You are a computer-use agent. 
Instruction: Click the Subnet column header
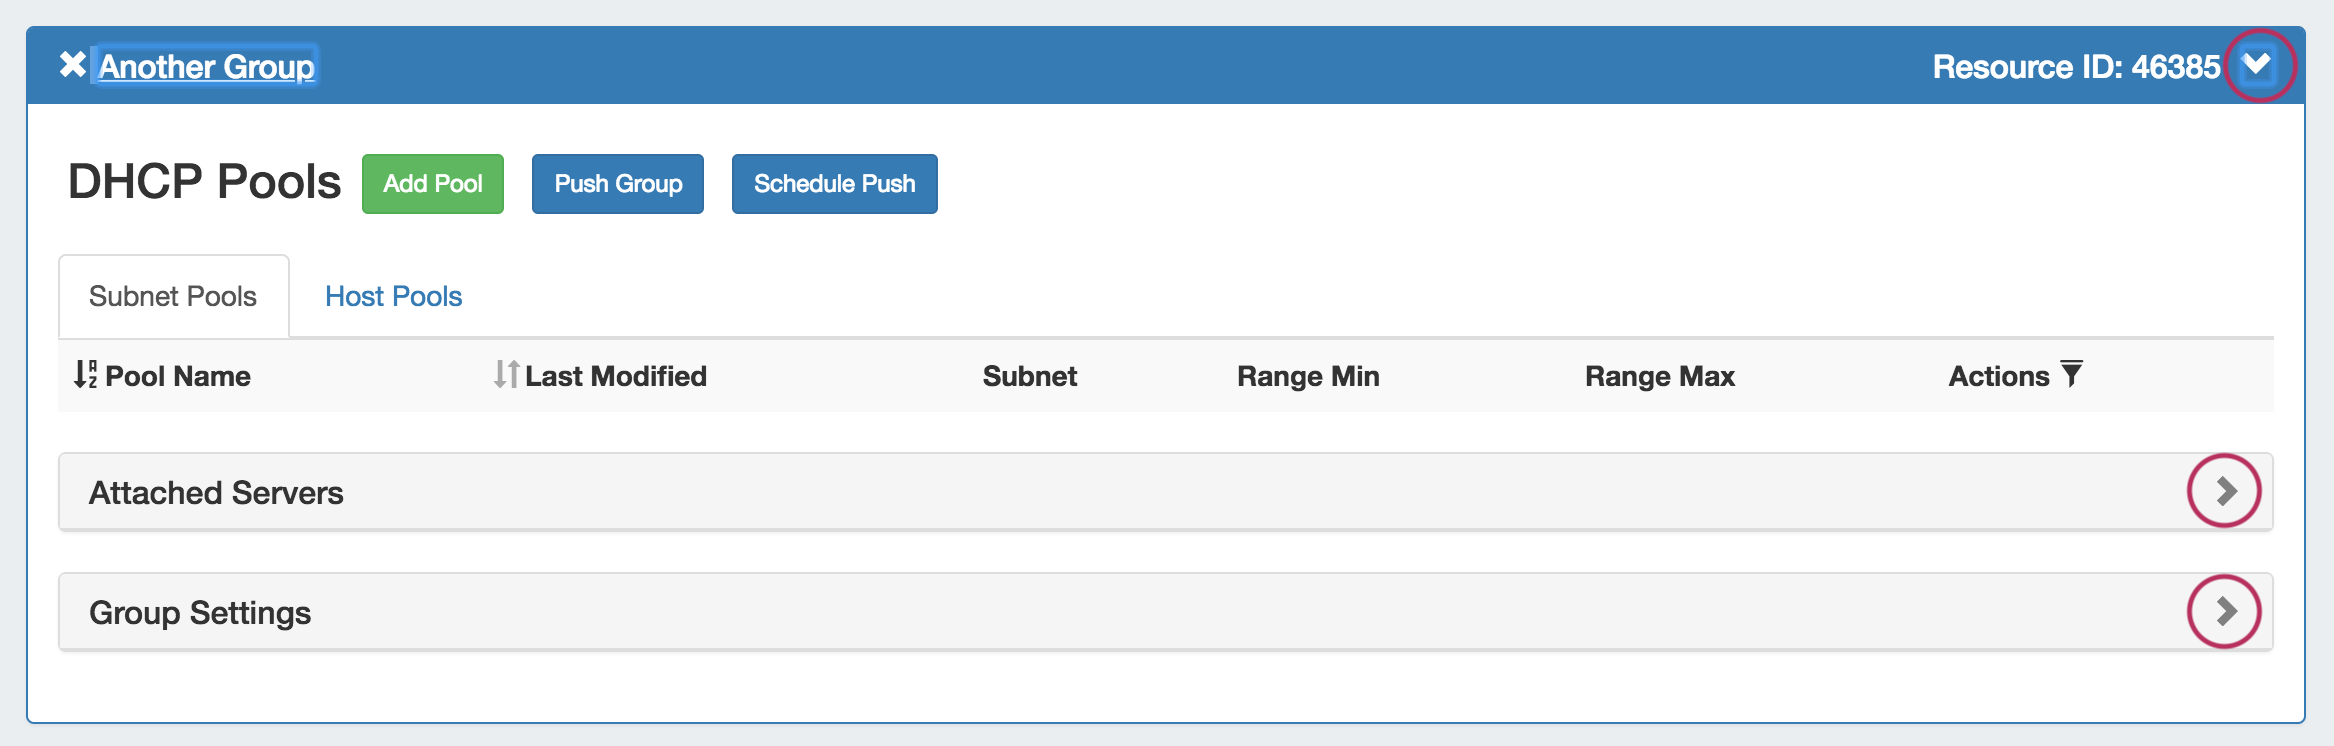tap(1029, 376)
